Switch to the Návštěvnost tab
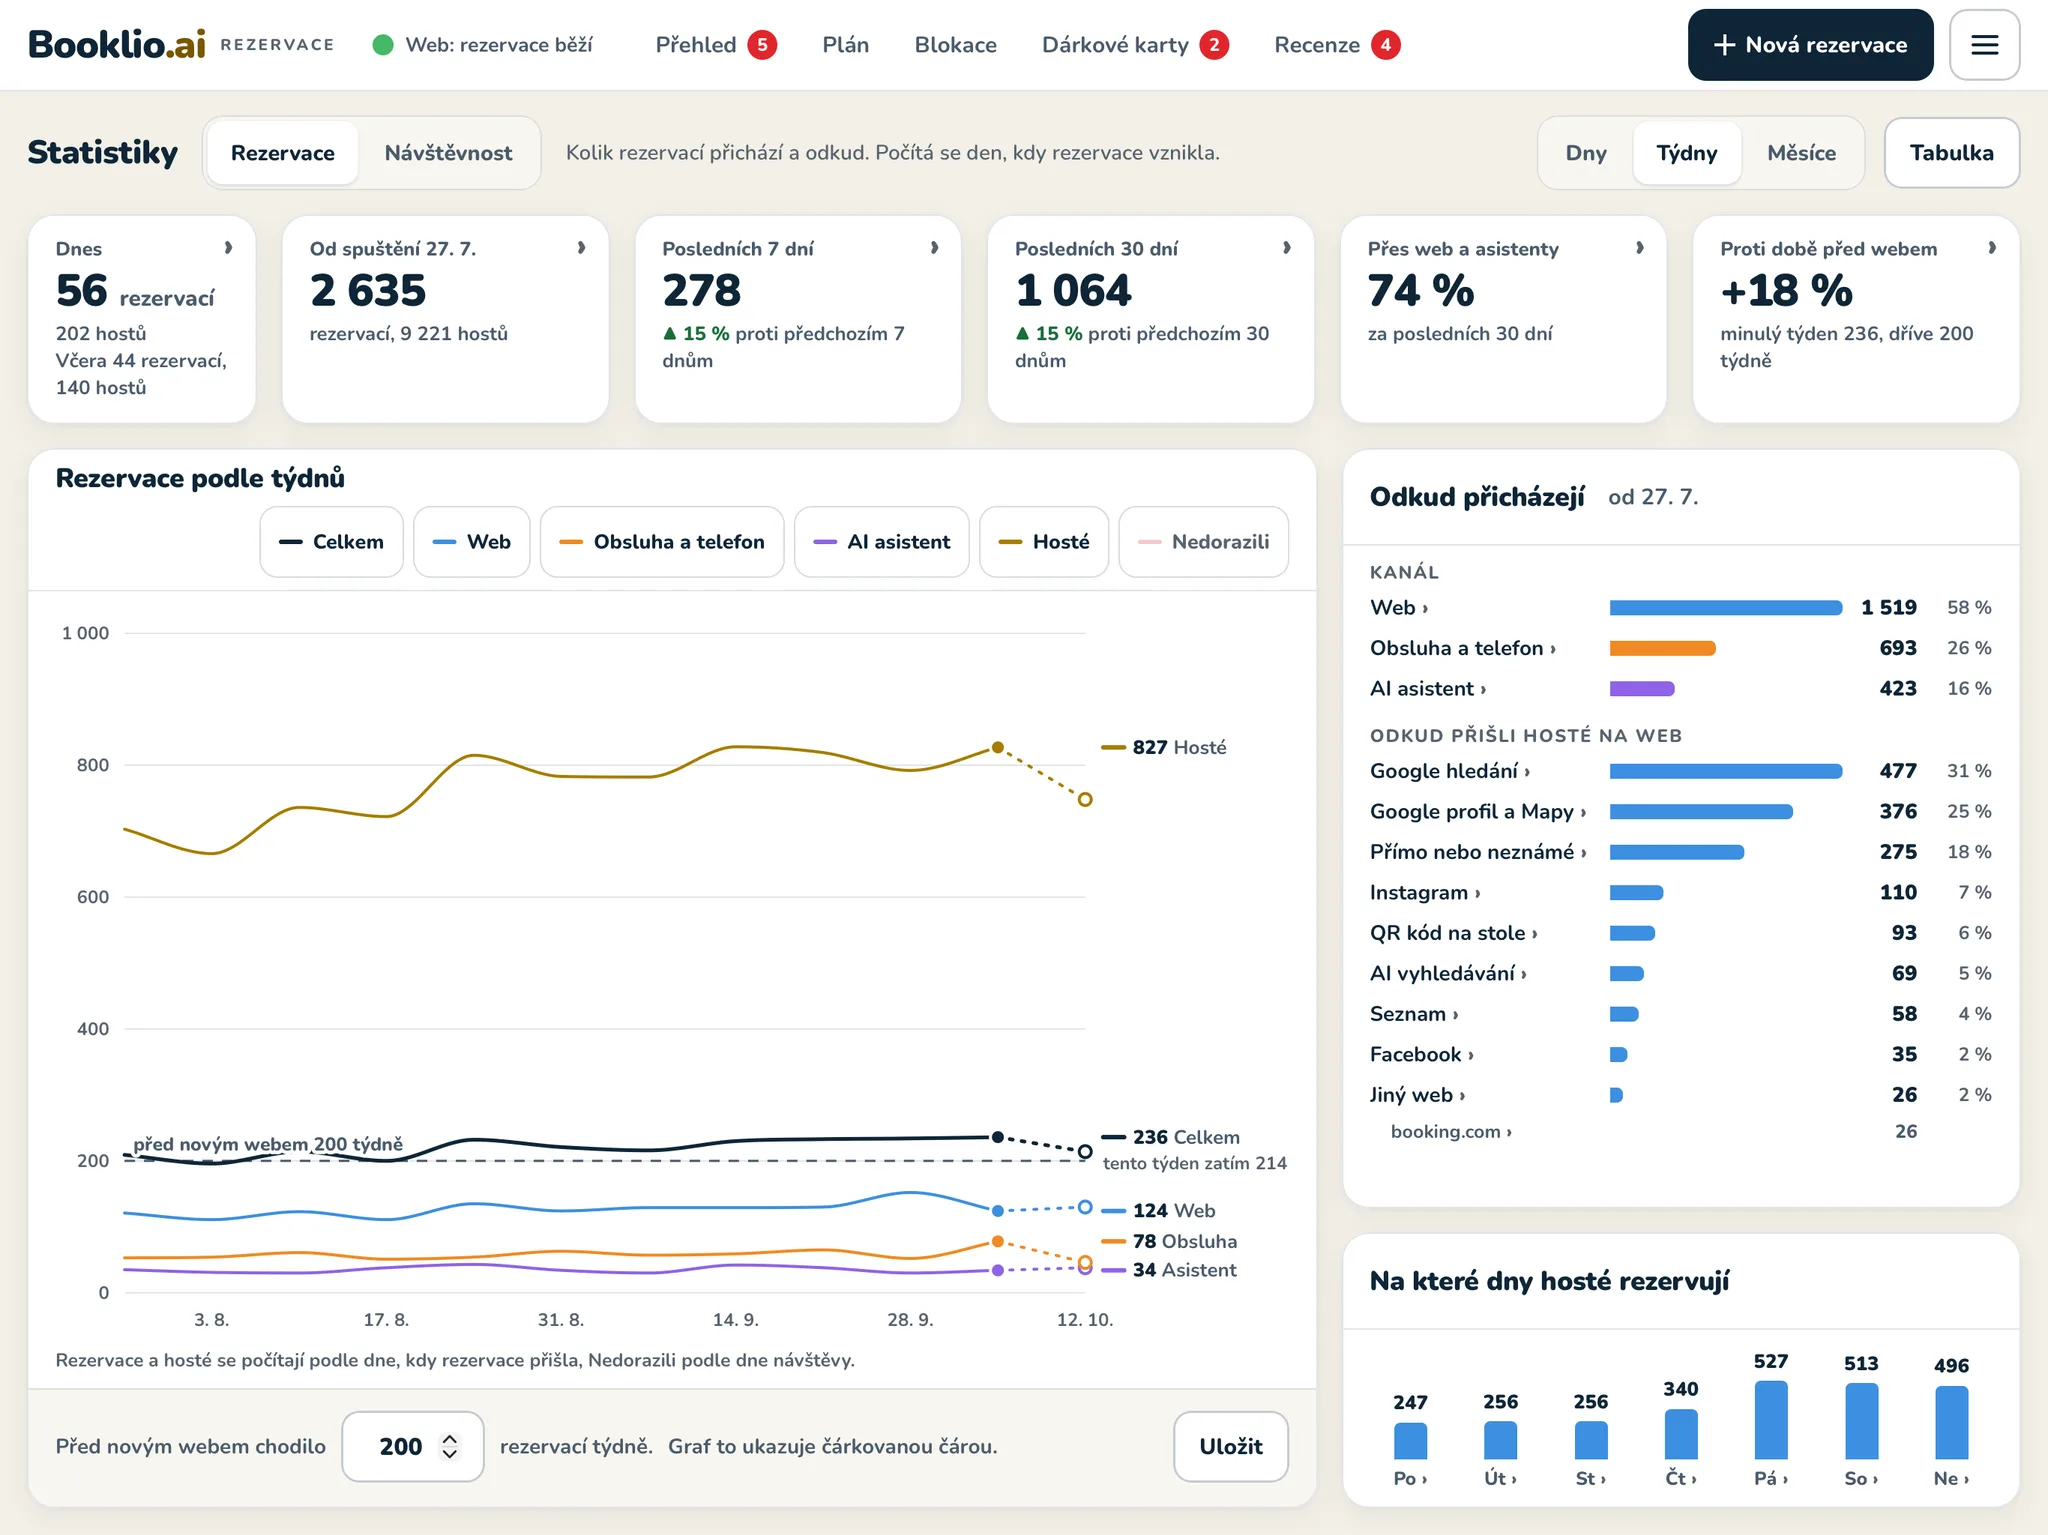Viewport: 2048px width, 1535px height. (x=448, y=153)
